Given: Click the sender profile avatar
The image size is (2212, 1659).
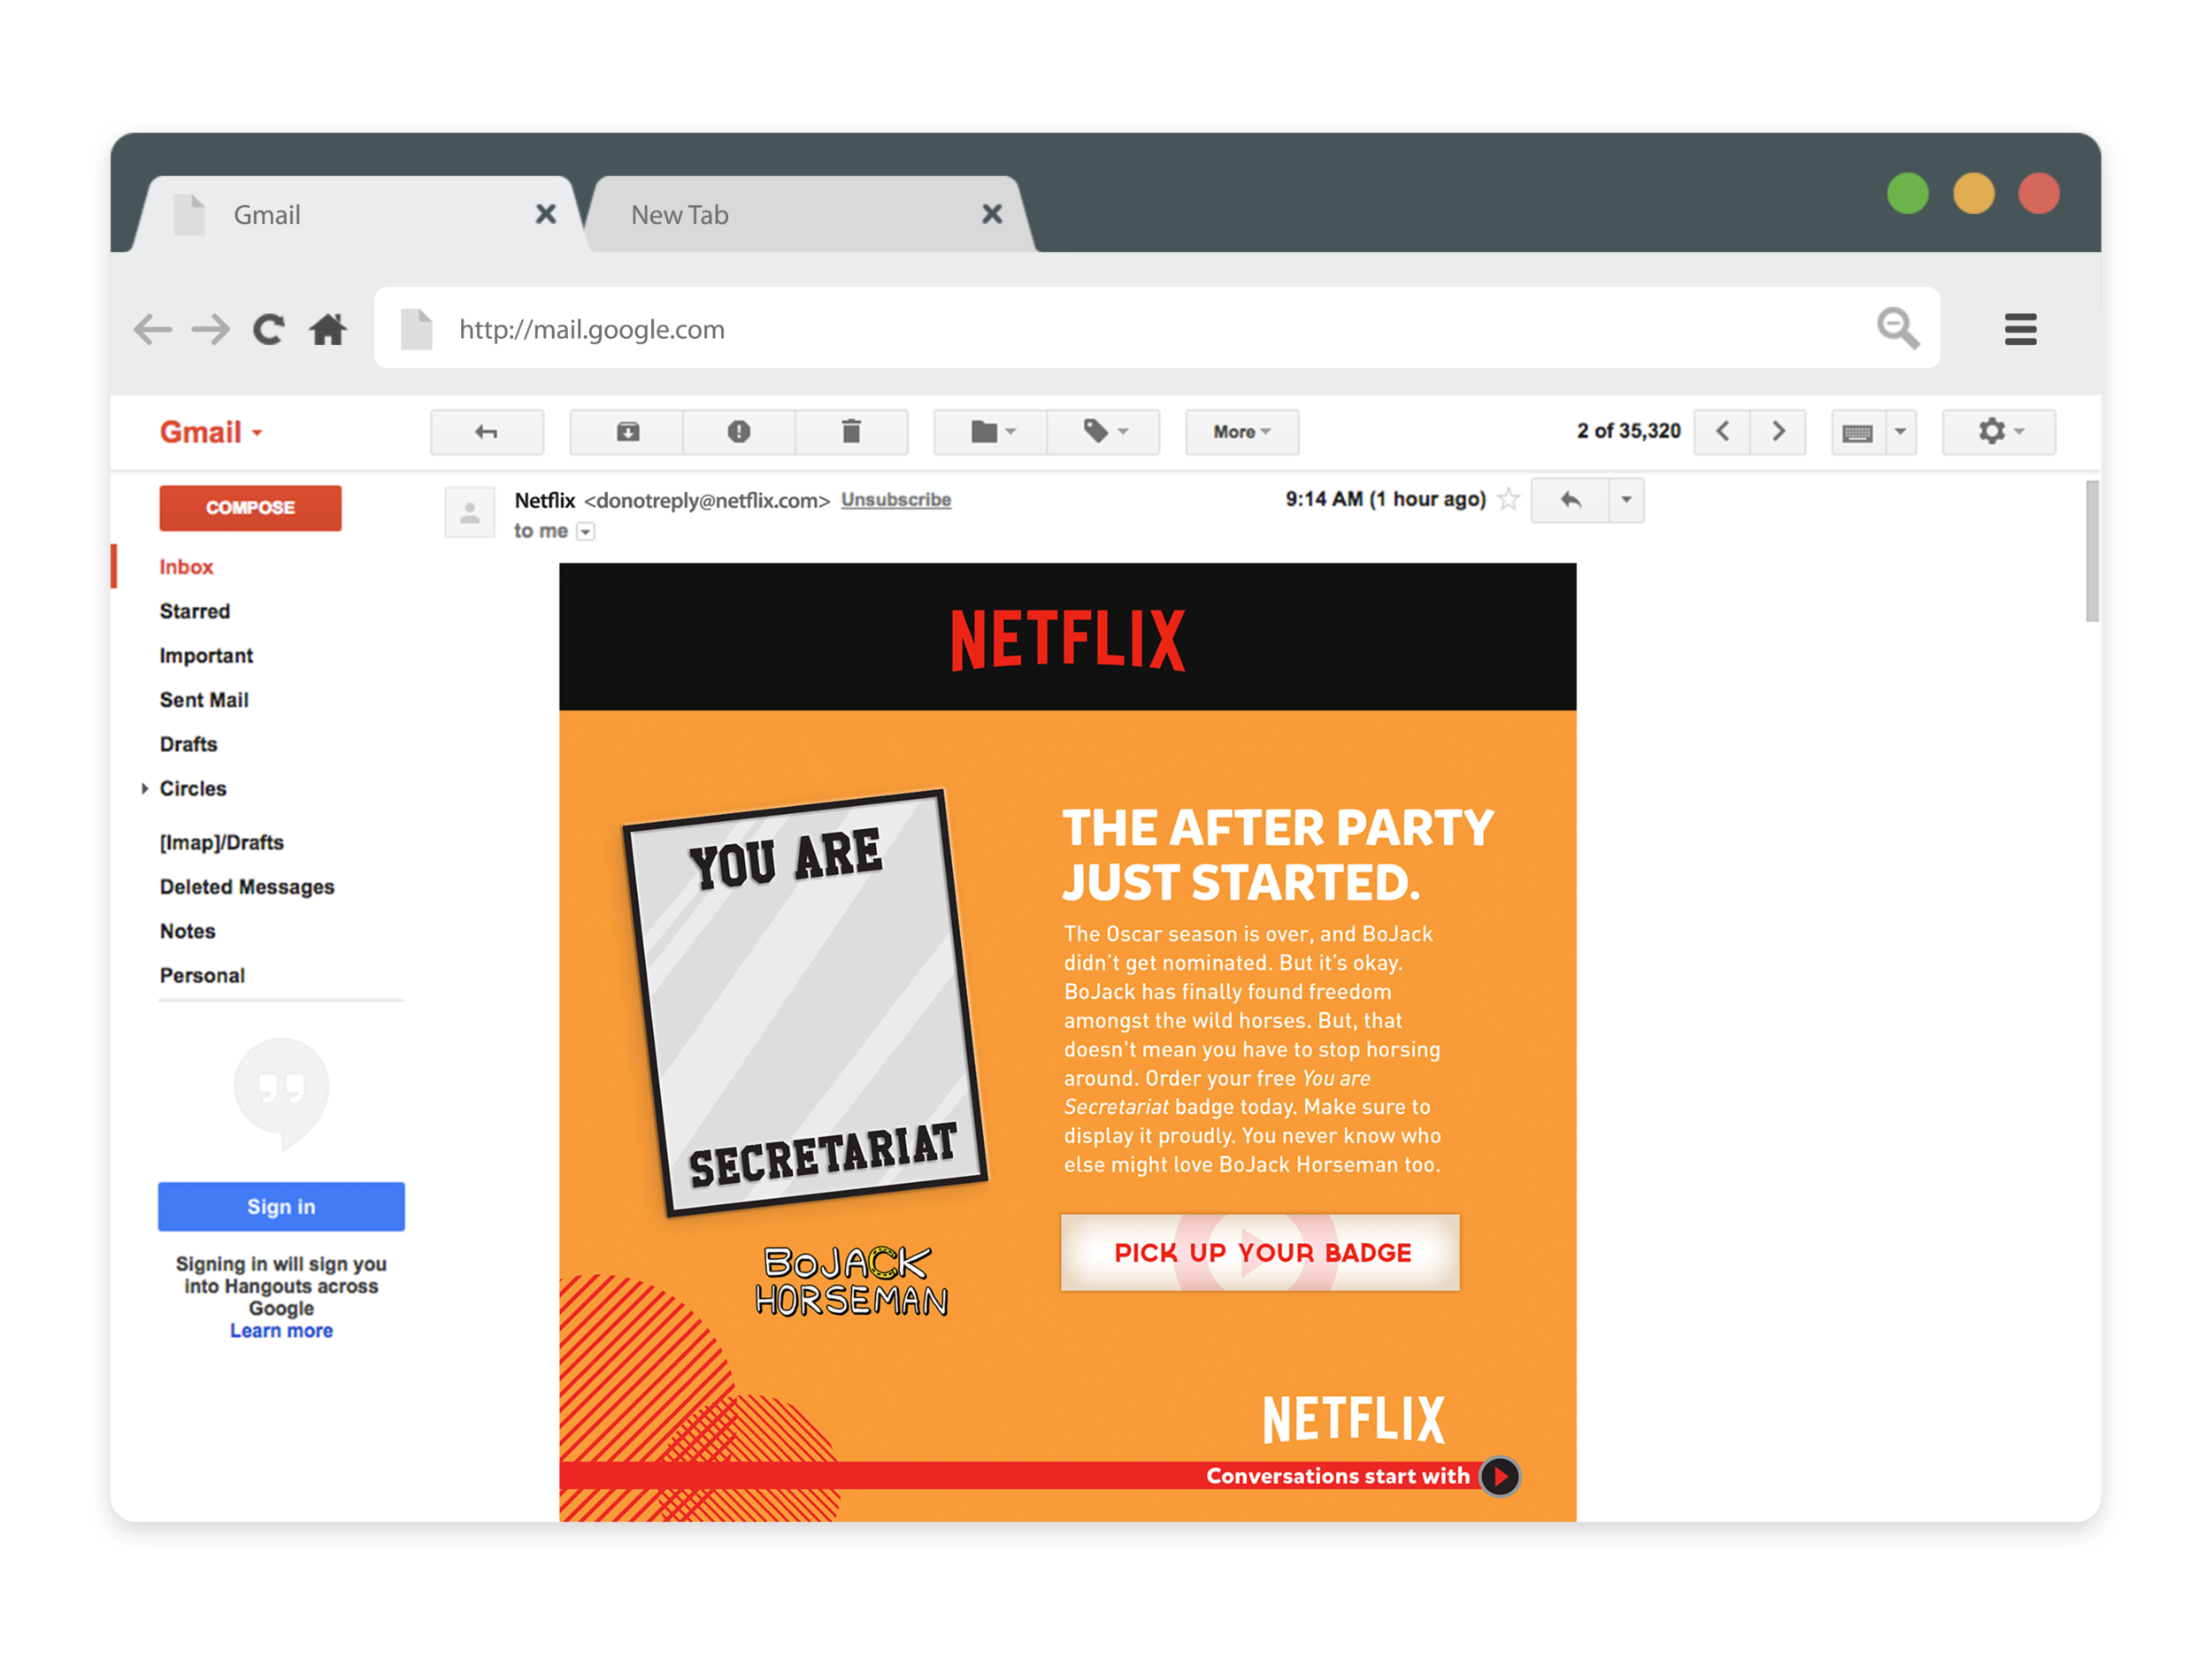Looking at the screenshot, I should [469, 513].
